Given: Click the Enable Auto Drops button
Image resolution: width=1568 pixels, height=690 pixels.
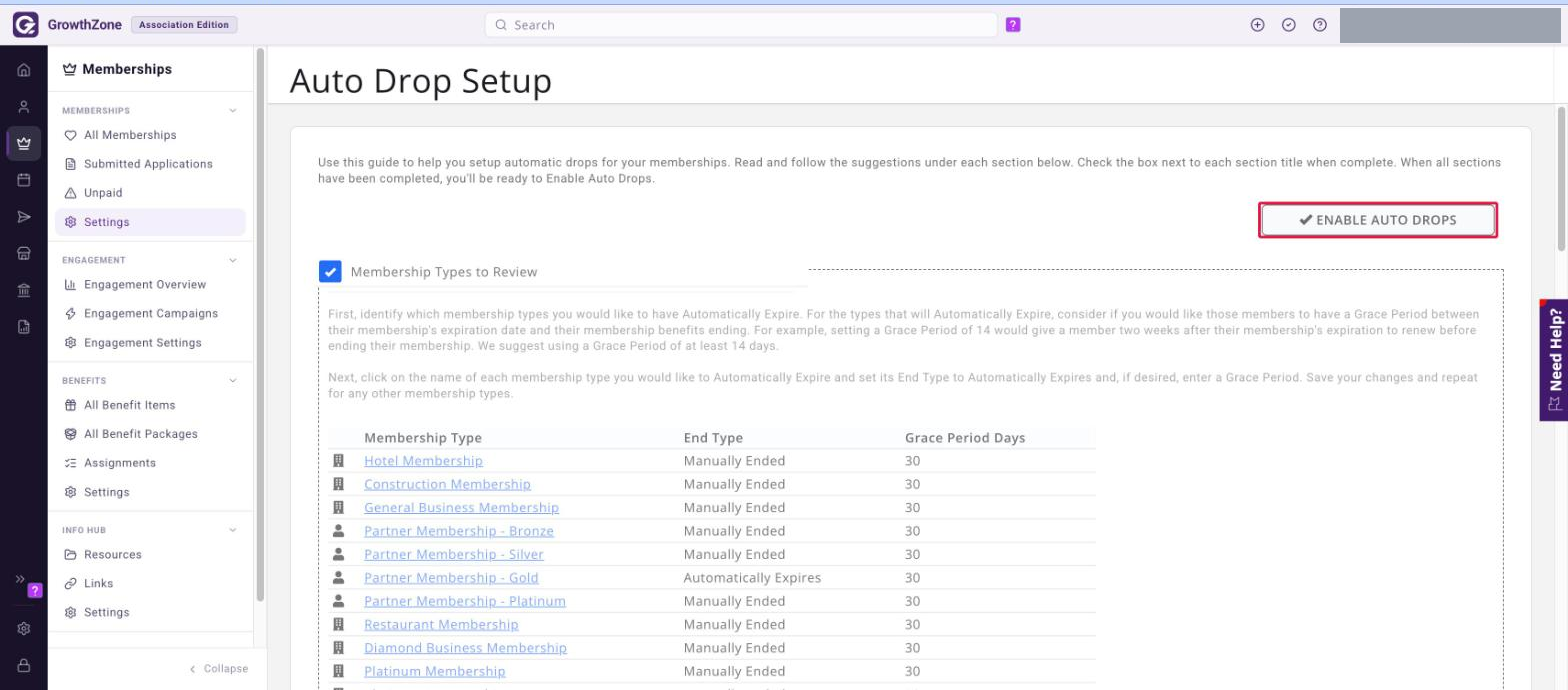Looking at the screenshot, I should (1378, 220).
